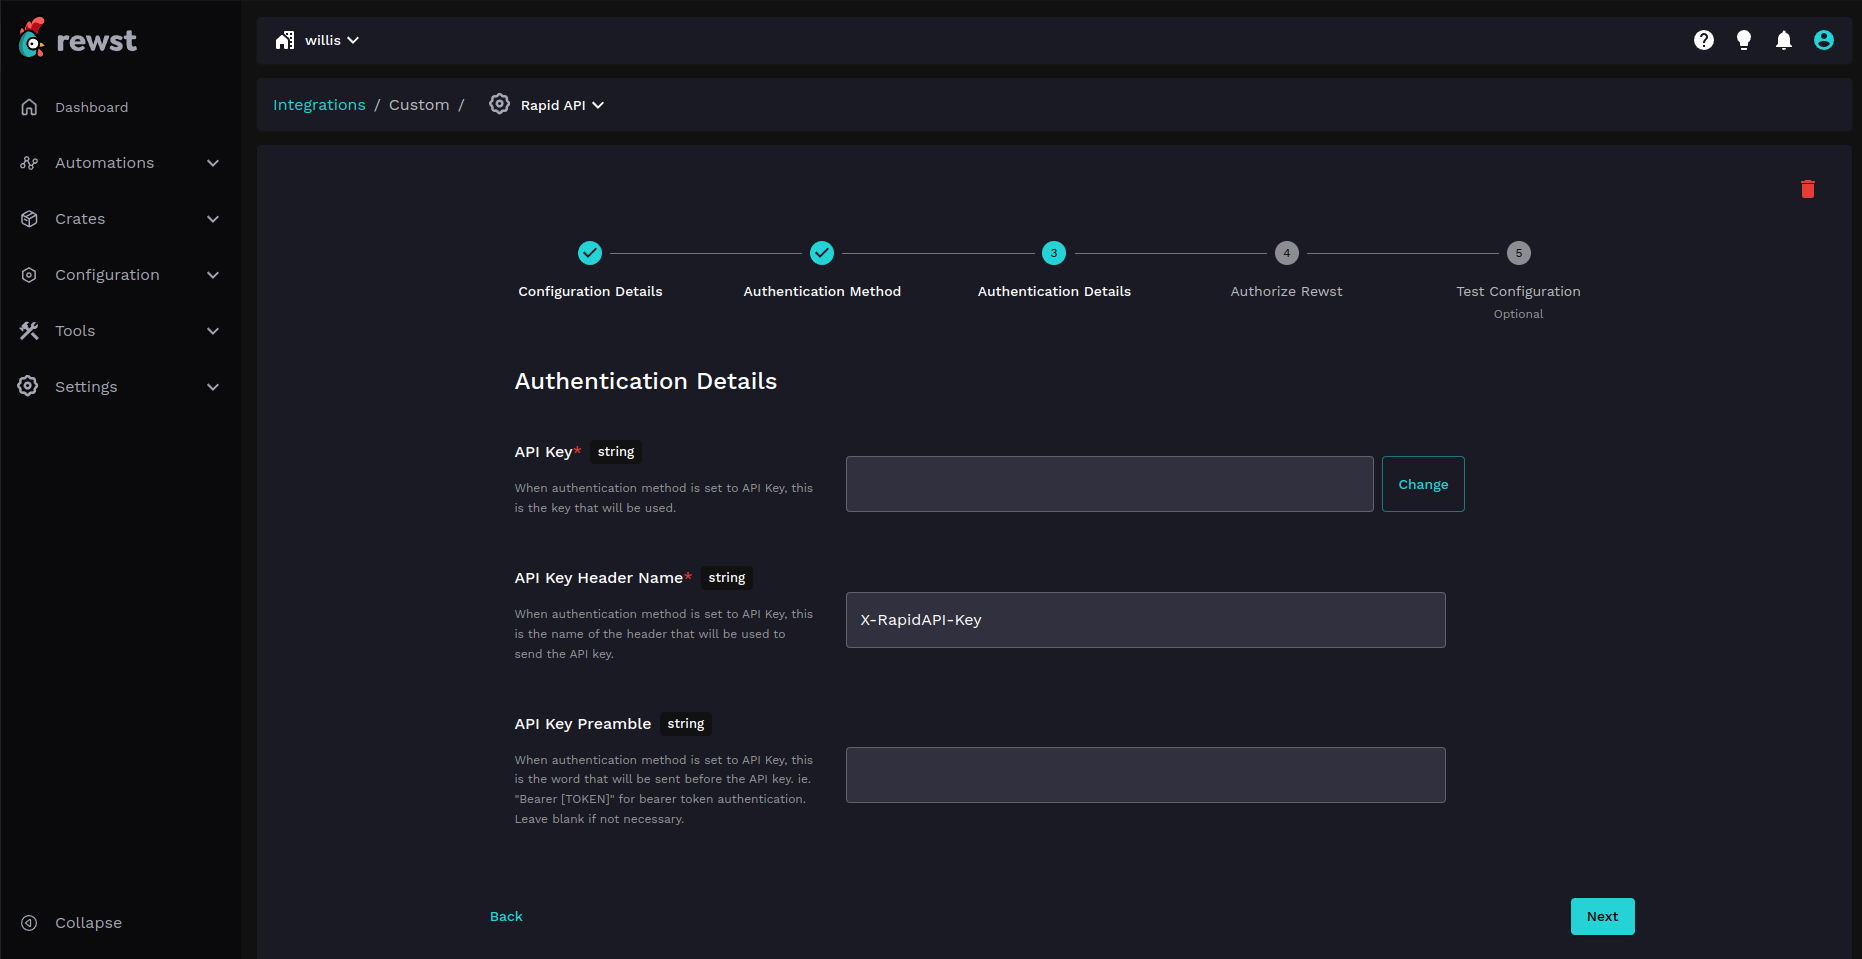This screenshot has height=959, width=1862.
Task: Click the Next button
Action: (x=1601, y=916)
